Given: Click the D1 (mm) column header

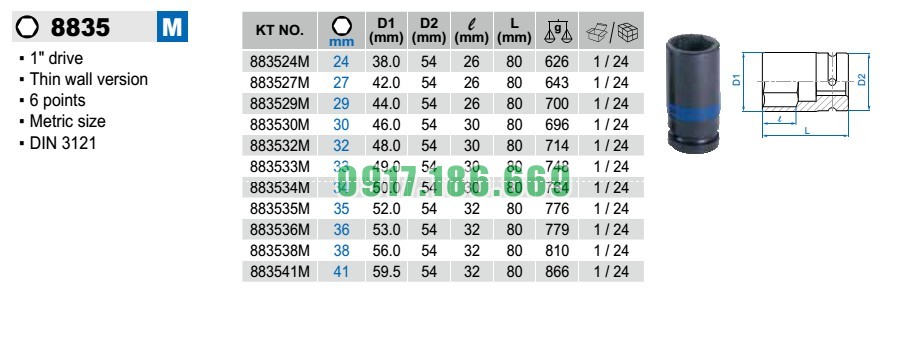Looking at the screenshot, I should pos(386,31).
